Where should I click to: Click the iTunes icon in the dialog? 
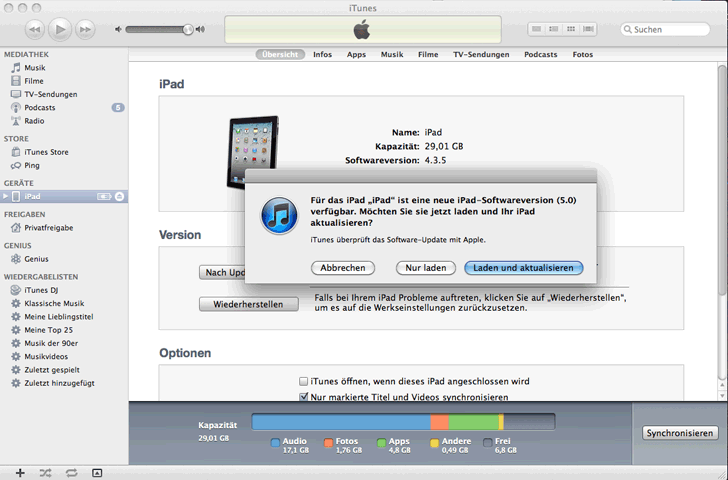(x=279, y=216)
